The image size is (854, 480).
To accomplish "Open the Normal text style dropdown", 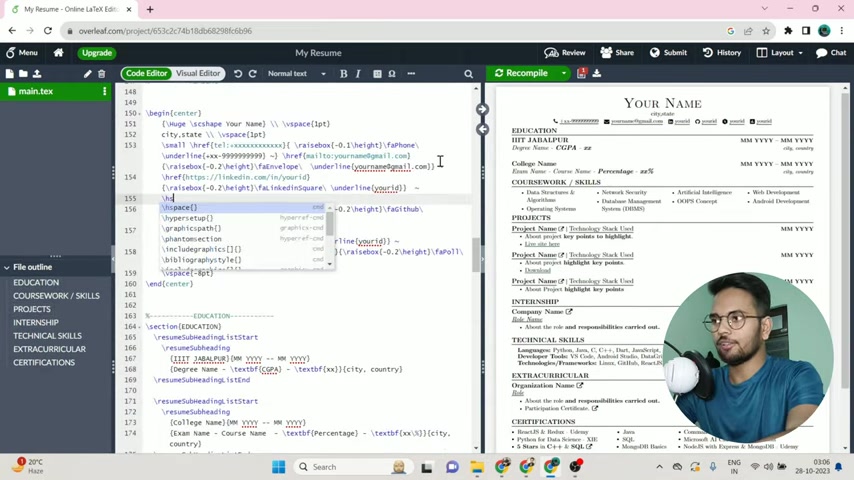I will pyautogui.click(x=296, y=73).
